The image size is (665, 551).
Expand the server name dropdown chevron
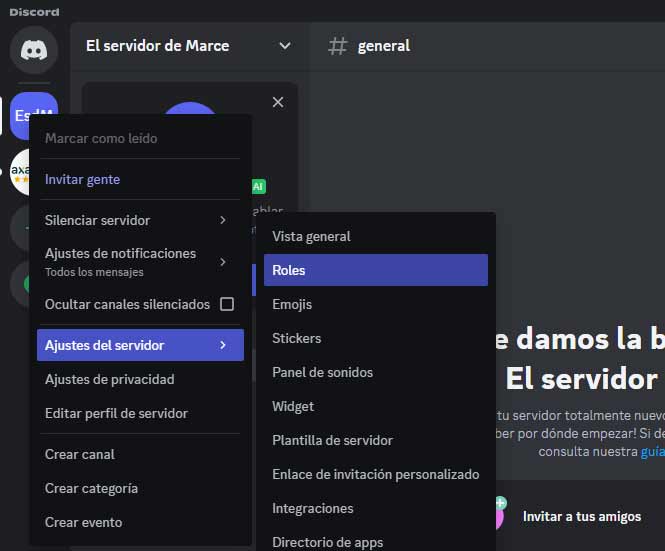point(285,46)
